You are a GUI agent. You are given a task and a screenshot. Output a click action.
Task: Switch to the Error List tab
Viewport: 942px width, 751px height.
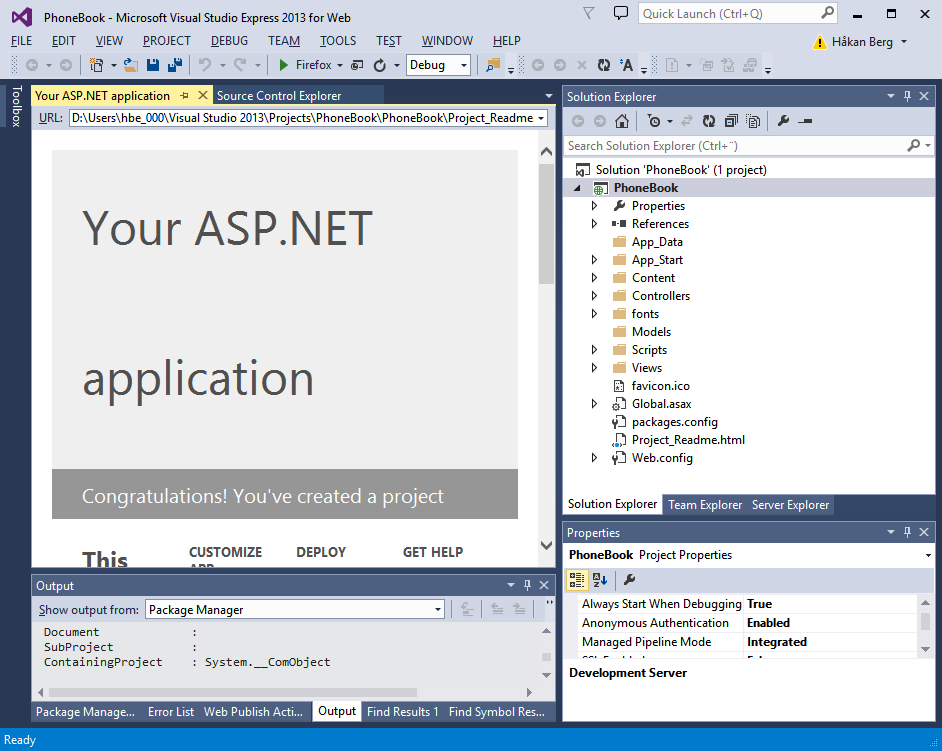tap(171, 711)
